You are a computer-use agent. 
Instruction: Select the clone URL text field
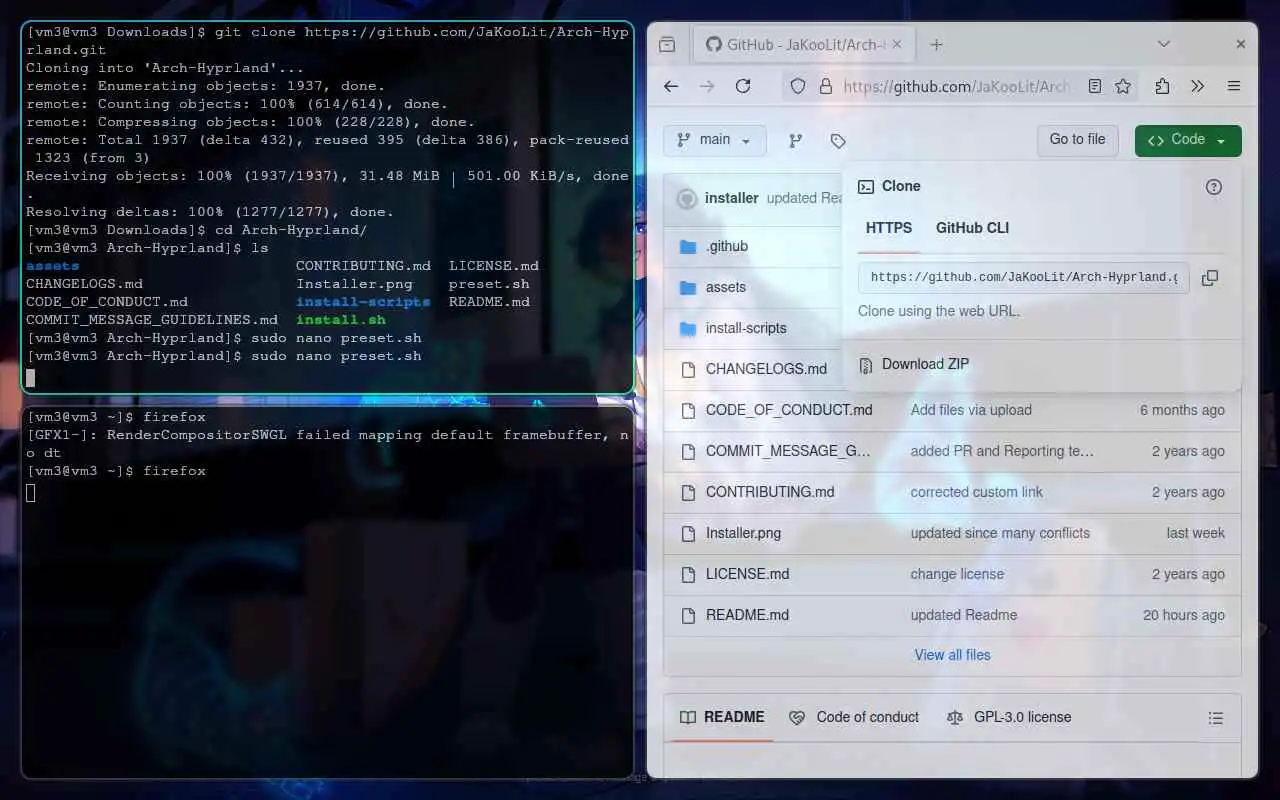coord(1024,277)
